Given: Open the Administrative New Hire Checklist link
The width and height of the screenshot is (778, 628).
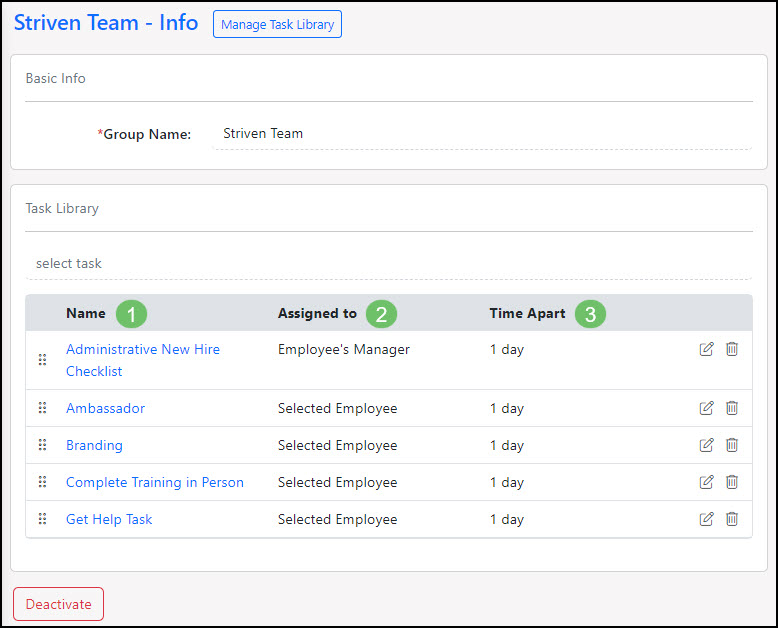Looking at the screenshot, I should pos(143,360).
